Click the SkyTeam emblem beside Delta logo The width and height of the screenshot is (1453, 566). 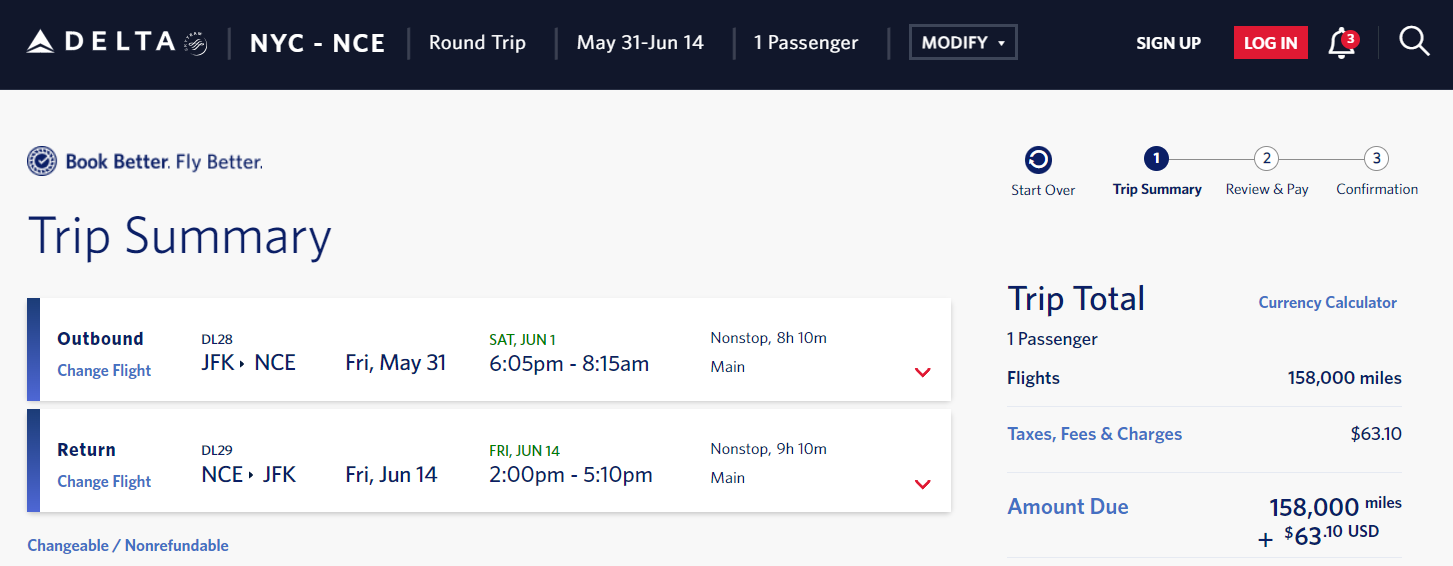(196, 43)
